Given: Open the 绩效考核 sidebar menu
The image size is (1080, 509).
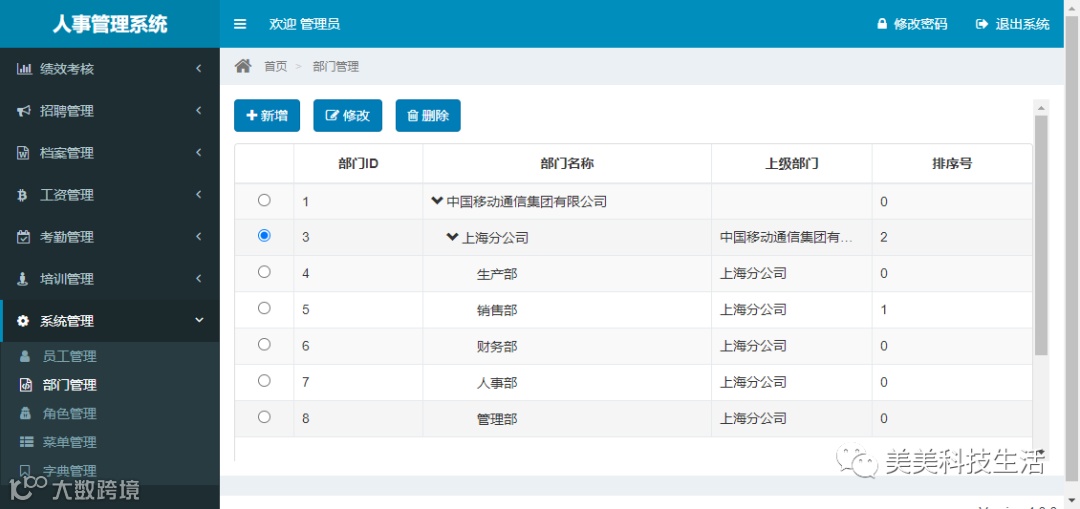Looking at the screenshot, I should (x=110, y=69).
